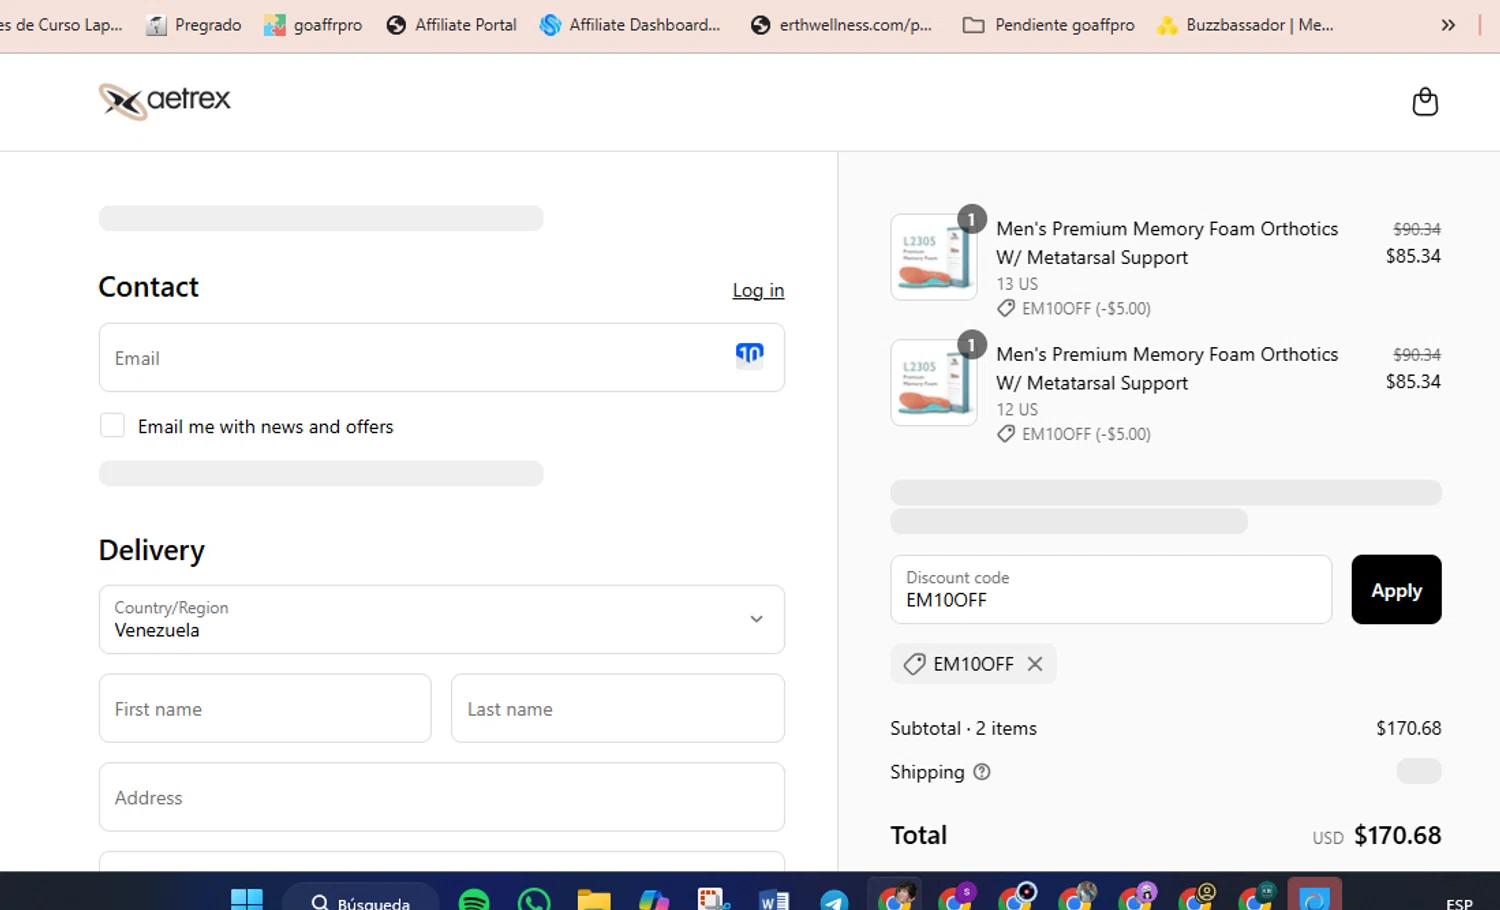This screenshot has height=910, width=1500.
Task: Click the Discount code input field
Action: tap(1111, 590)
